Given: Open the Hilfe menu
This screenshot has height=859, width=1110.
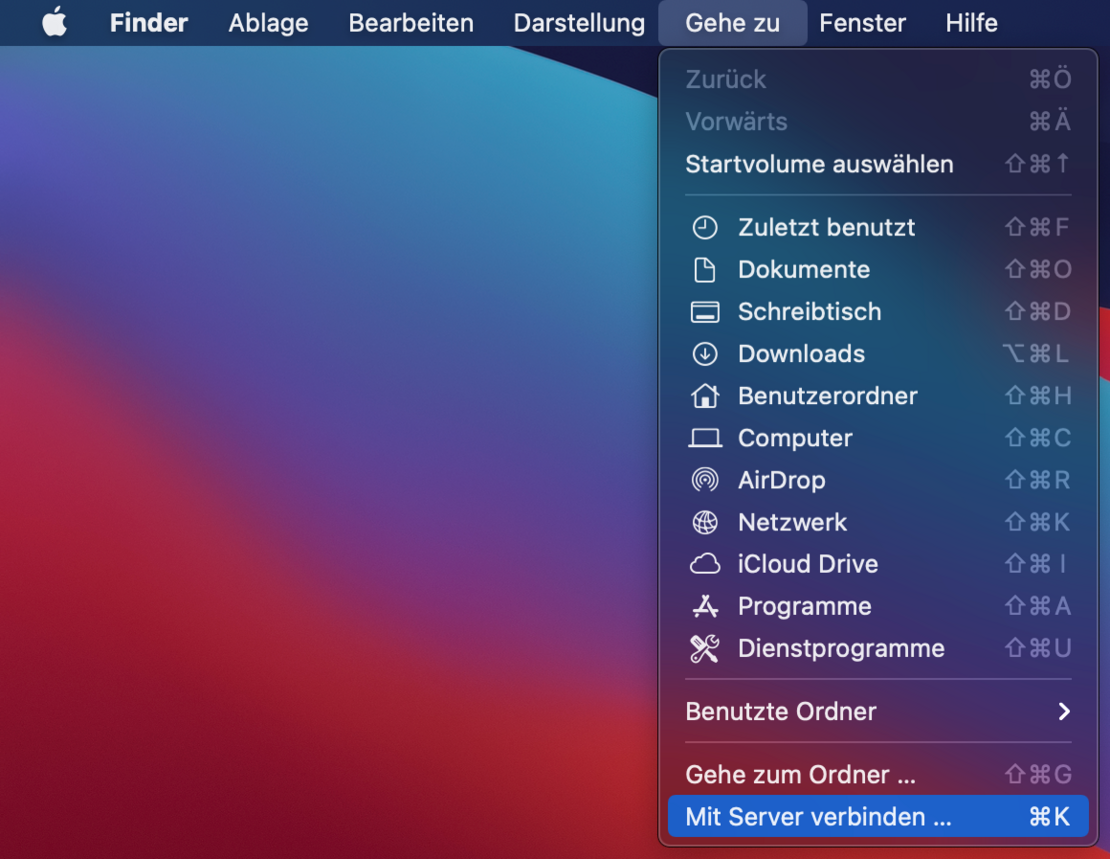Looking at the screenshot, I should [x=970, y=22].
